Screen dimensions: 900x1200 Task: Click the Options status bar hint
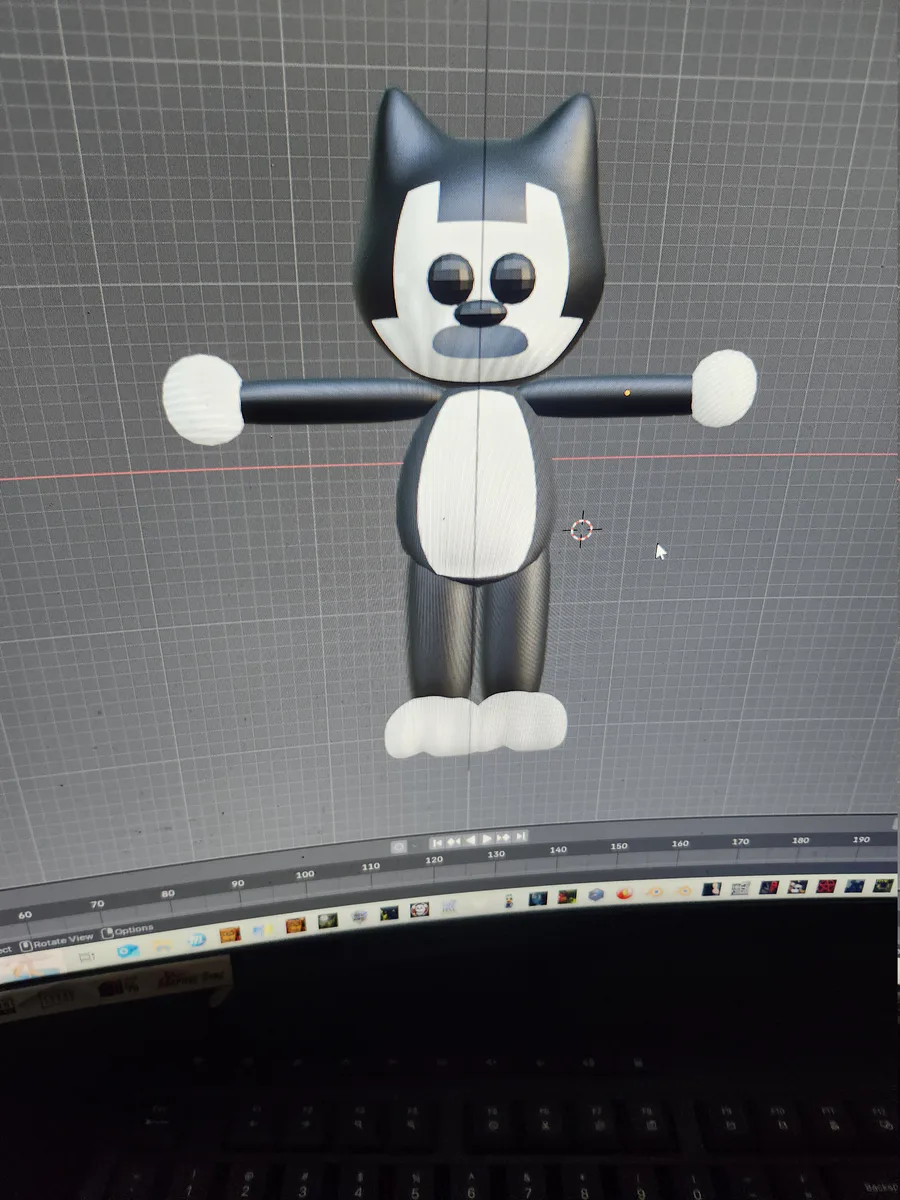coord(127,931)
